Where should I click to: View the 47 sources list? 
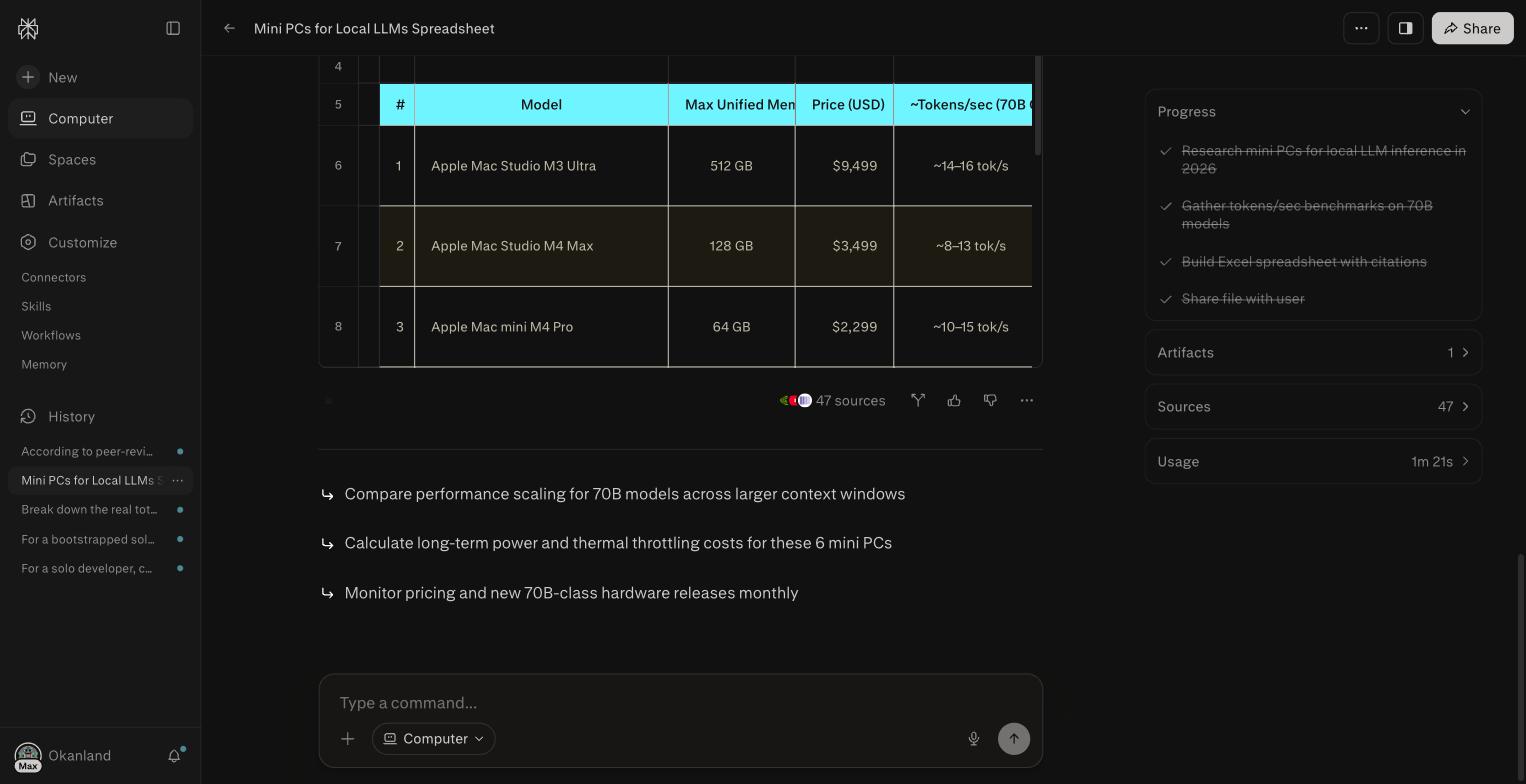click(x=832, y=400)
